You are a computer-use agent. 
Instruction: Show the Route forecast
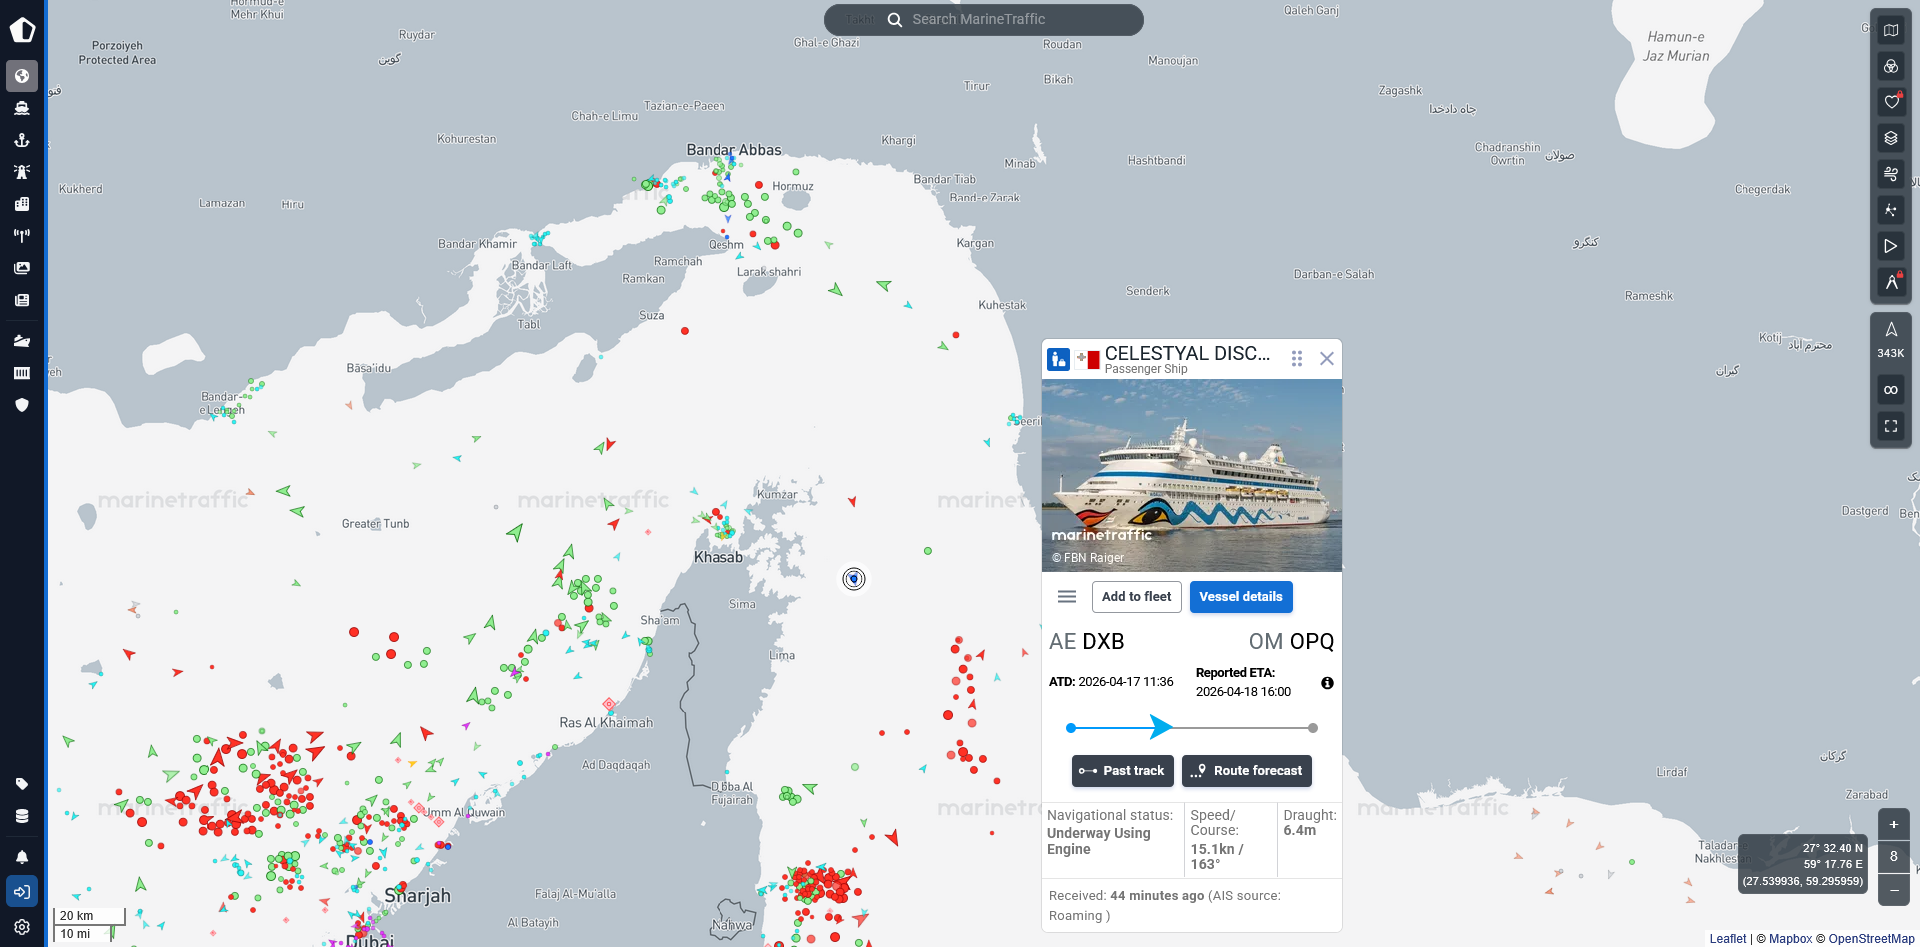[1247, 771]
